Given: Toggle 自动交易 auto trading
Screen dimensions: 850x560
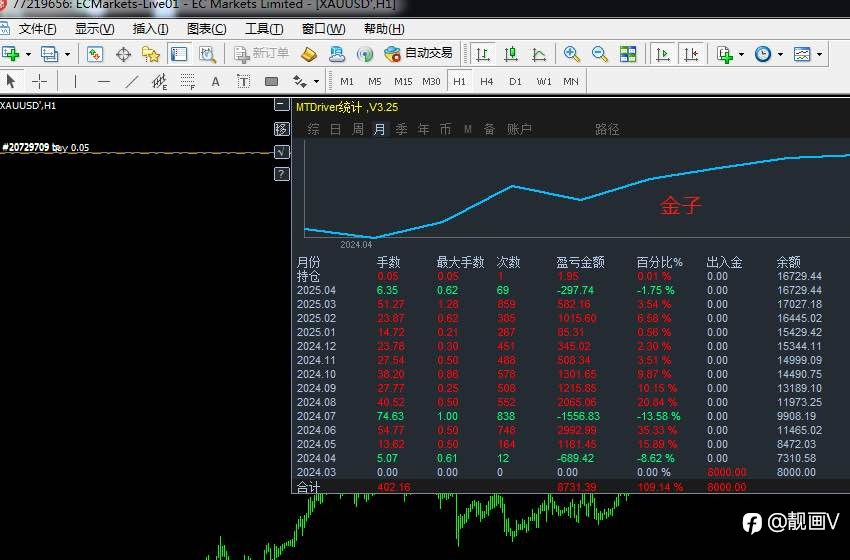Looking at the screenshot, I should (x=418, y=53).
